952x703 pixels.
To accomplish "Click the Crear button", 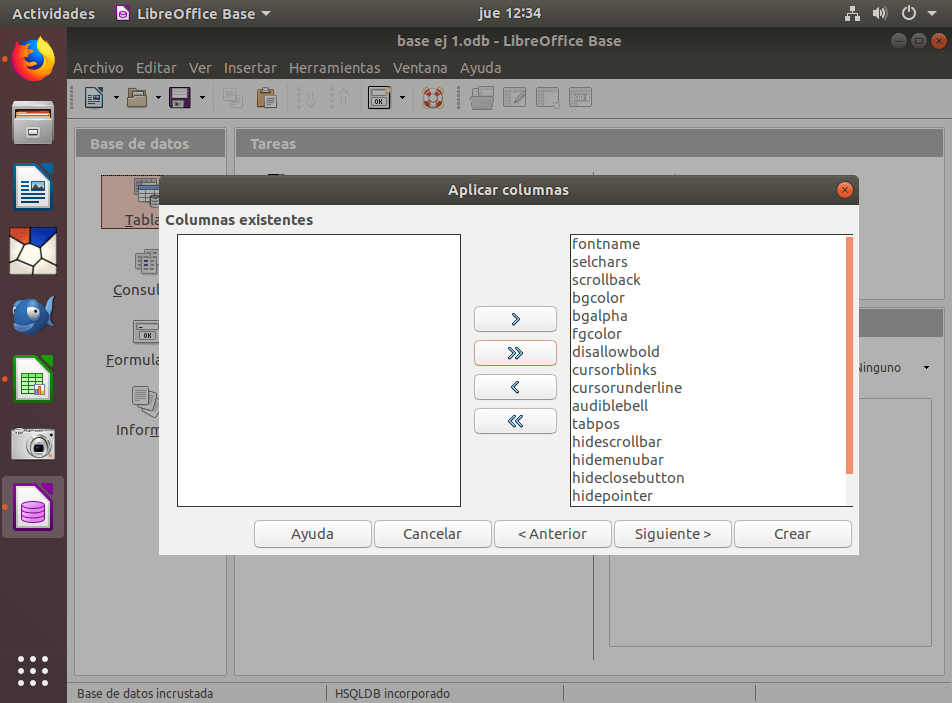I will click(792, 534).
